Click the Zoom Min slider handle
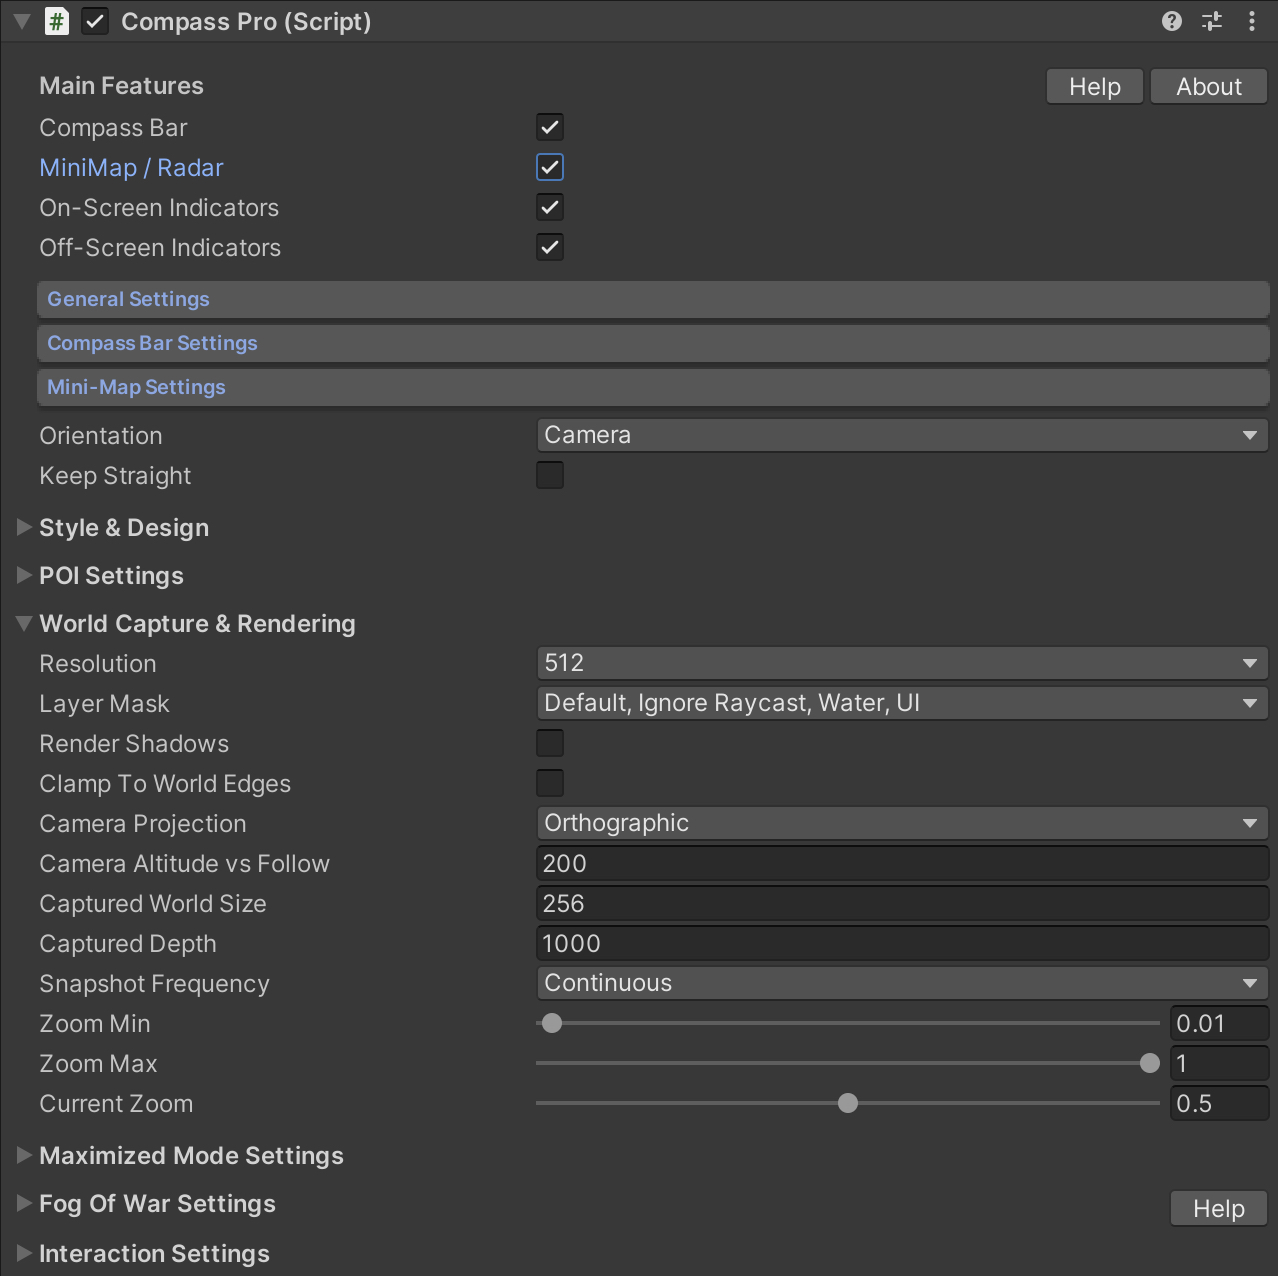The height and width of the screenshot is (1276, 1278). (552, 1023)
